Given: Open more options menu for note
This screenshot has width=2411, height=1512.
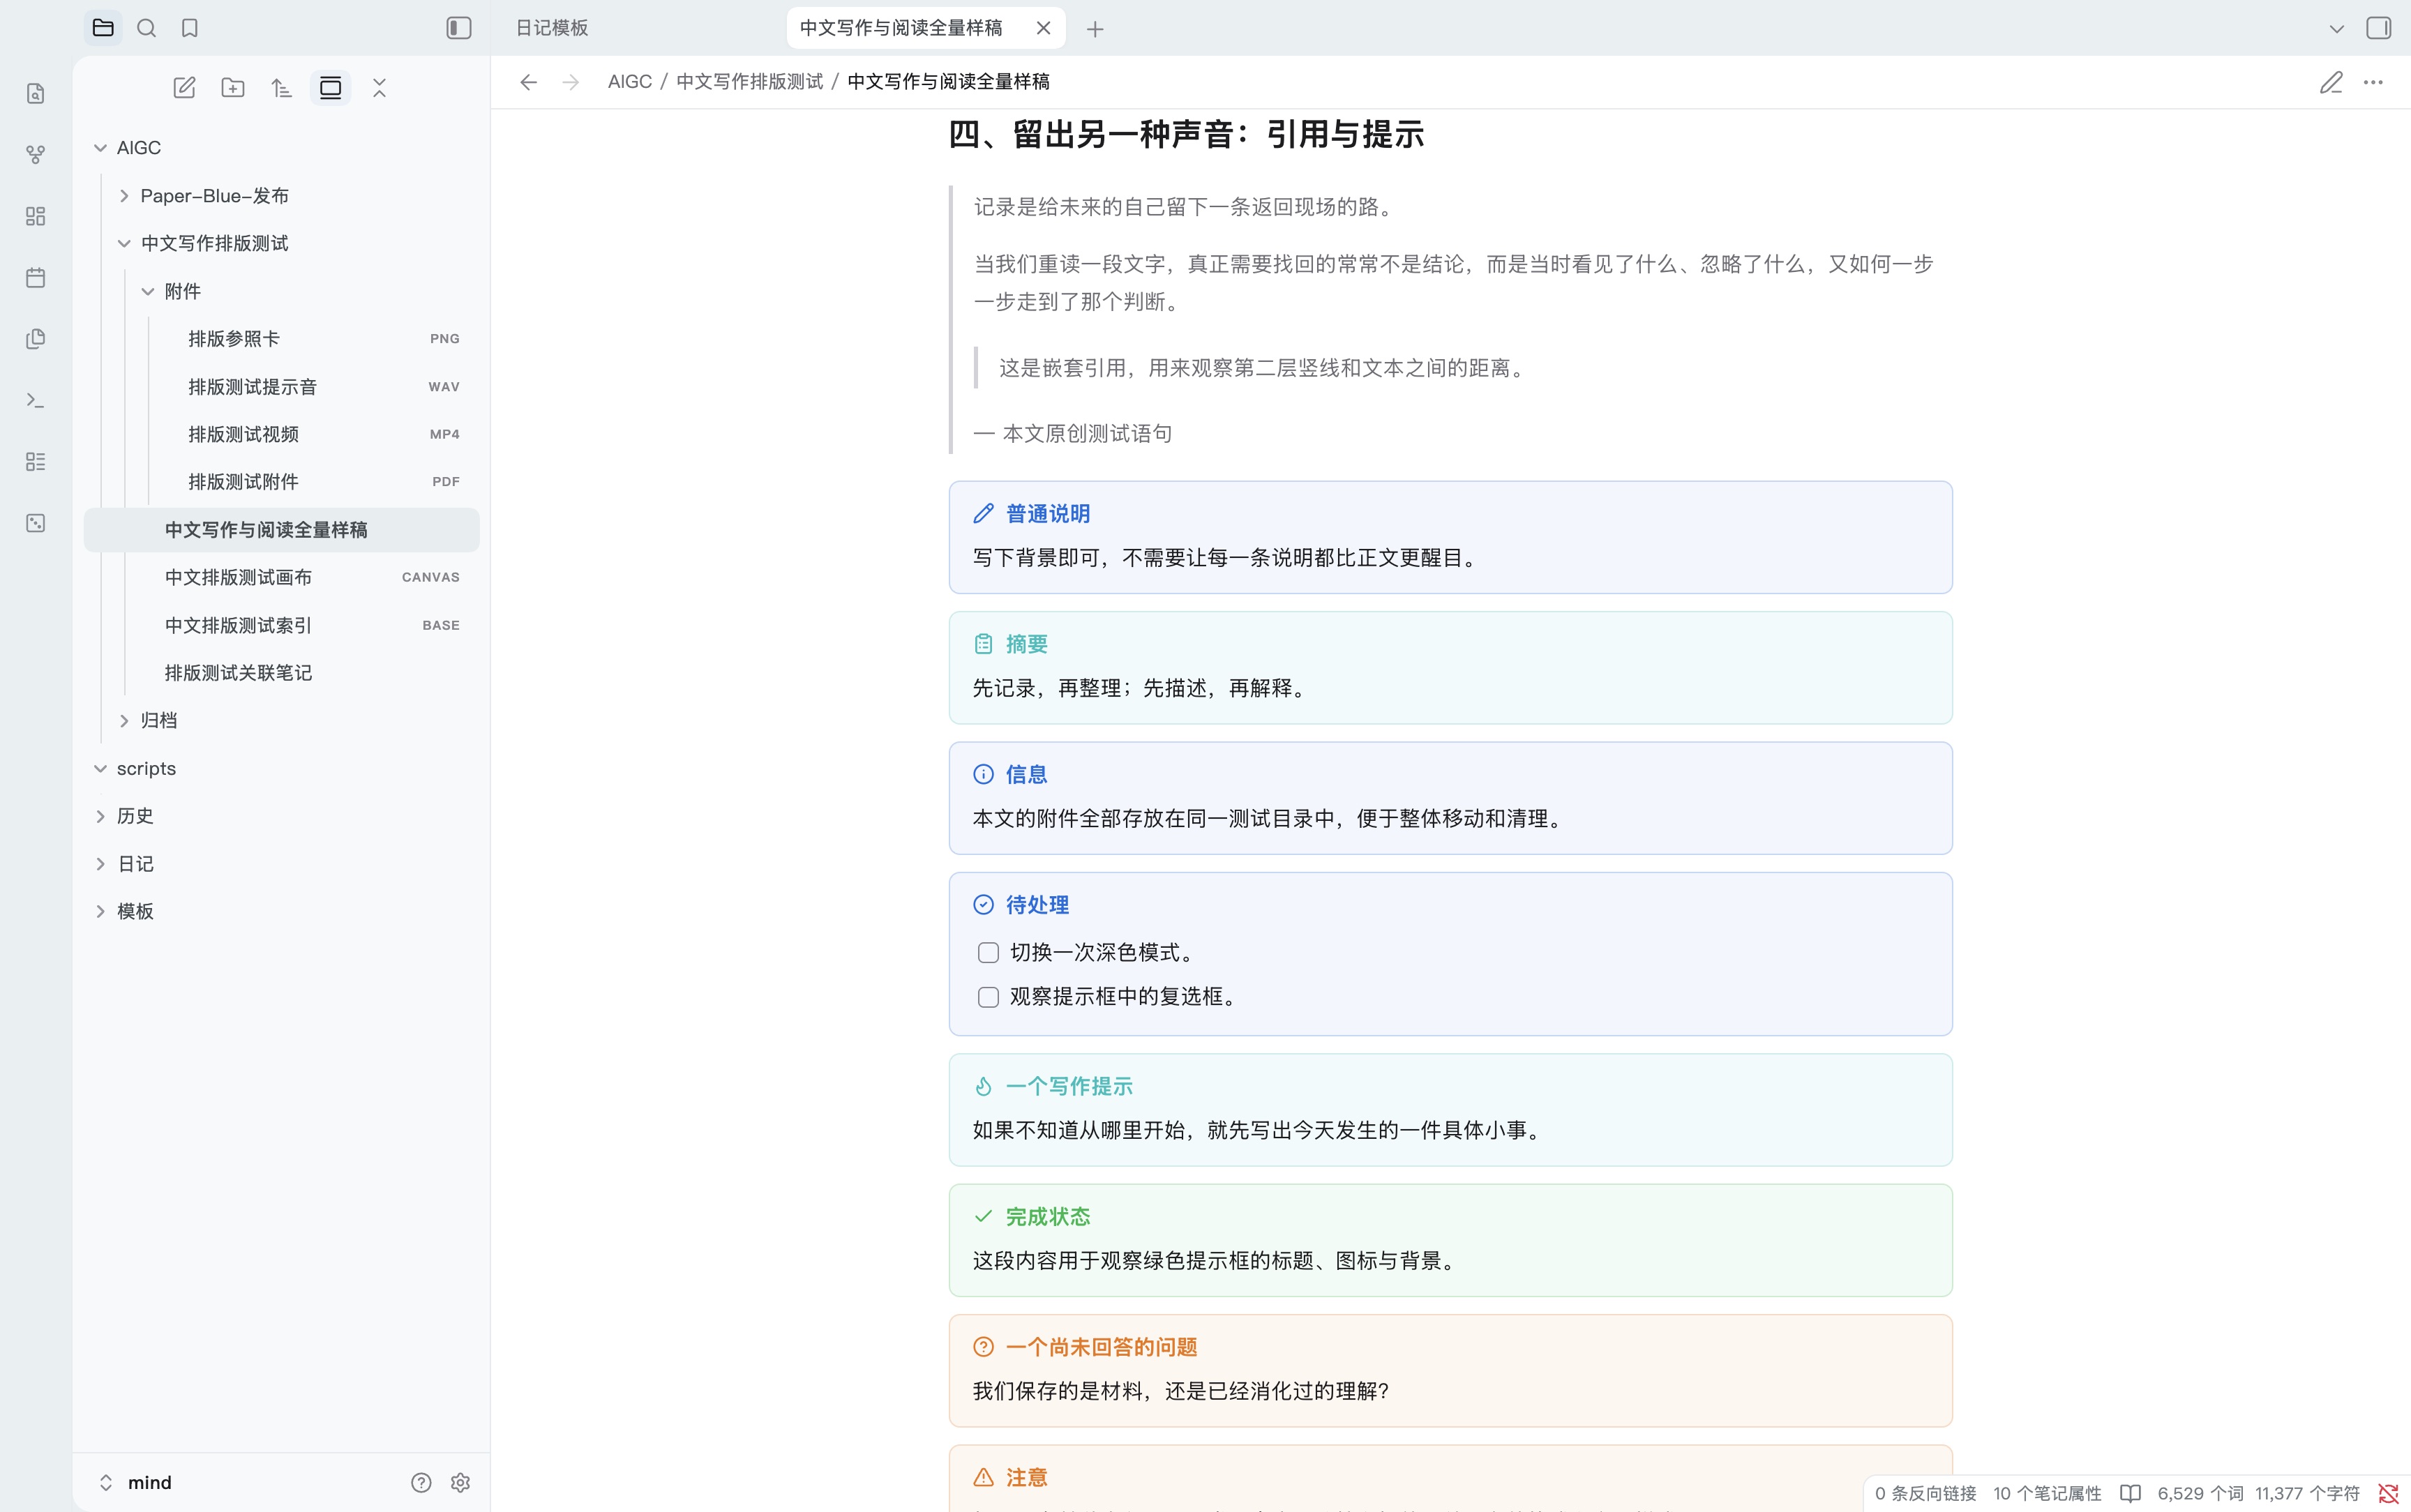Looking at the screenshot, I should pos(2373,82).
